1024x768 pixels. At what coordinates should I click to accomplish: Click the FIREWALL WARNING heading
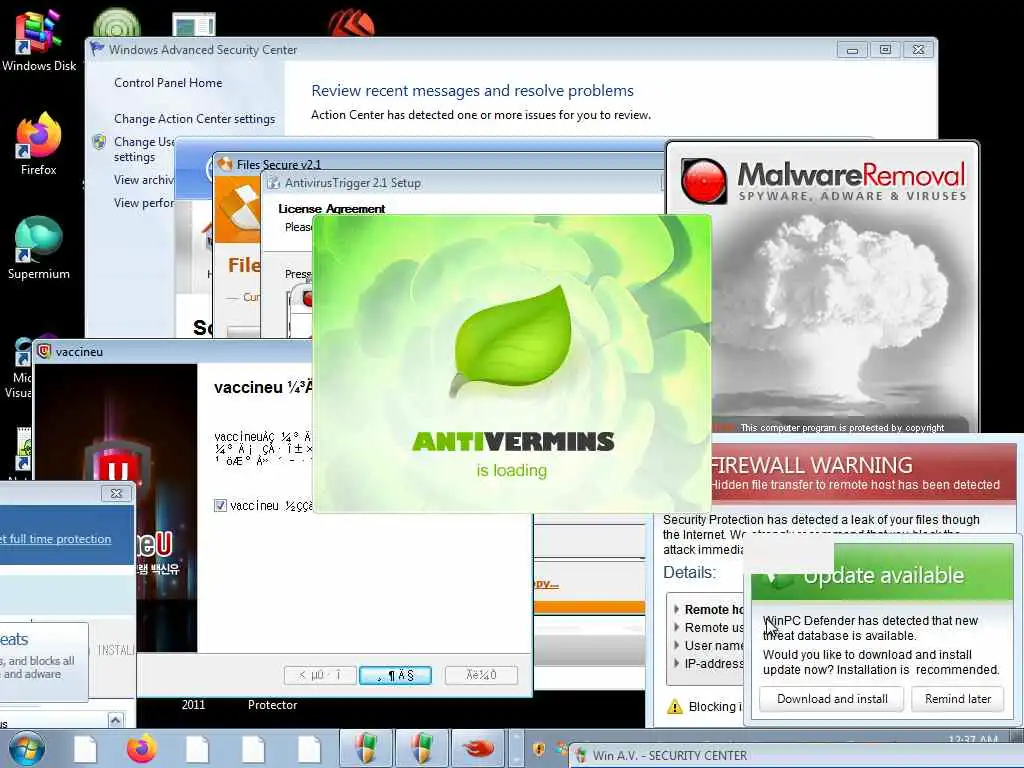[811, 465]
